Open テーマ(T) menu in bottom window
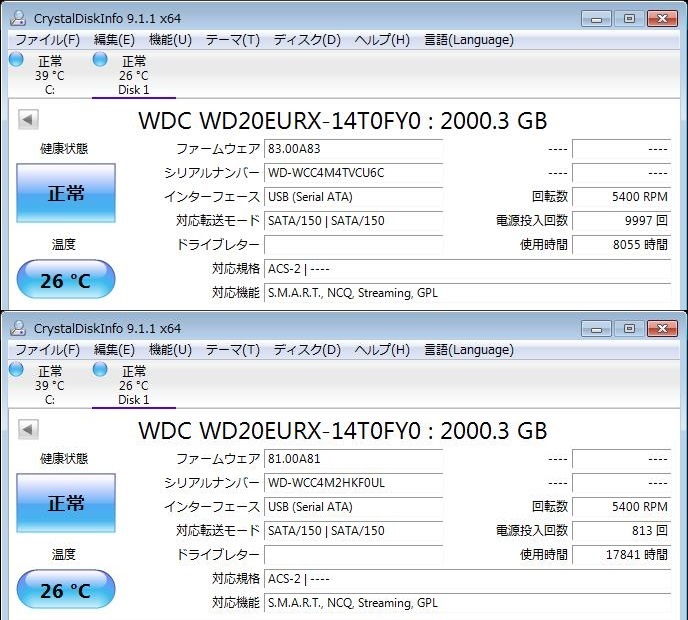This screenshot has height=620, width=688. pos(233,350)
